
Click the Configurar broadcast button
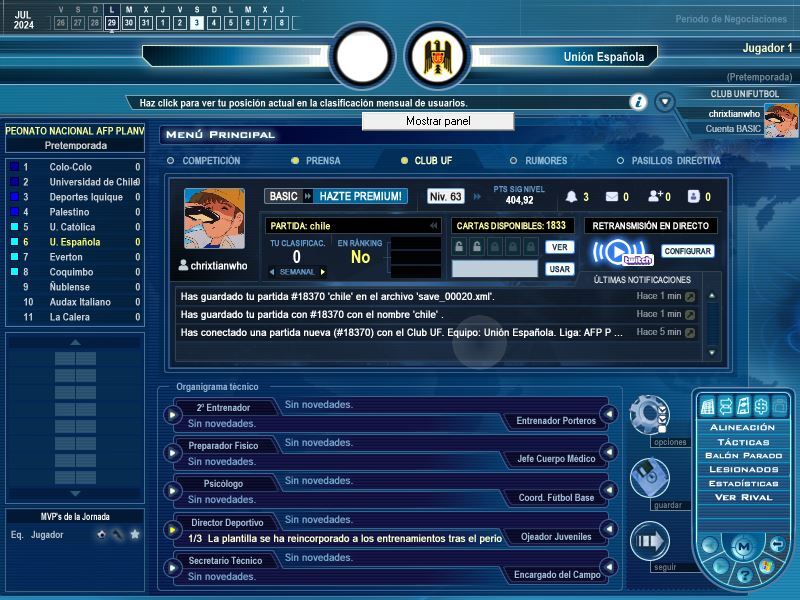coord(688,251)
